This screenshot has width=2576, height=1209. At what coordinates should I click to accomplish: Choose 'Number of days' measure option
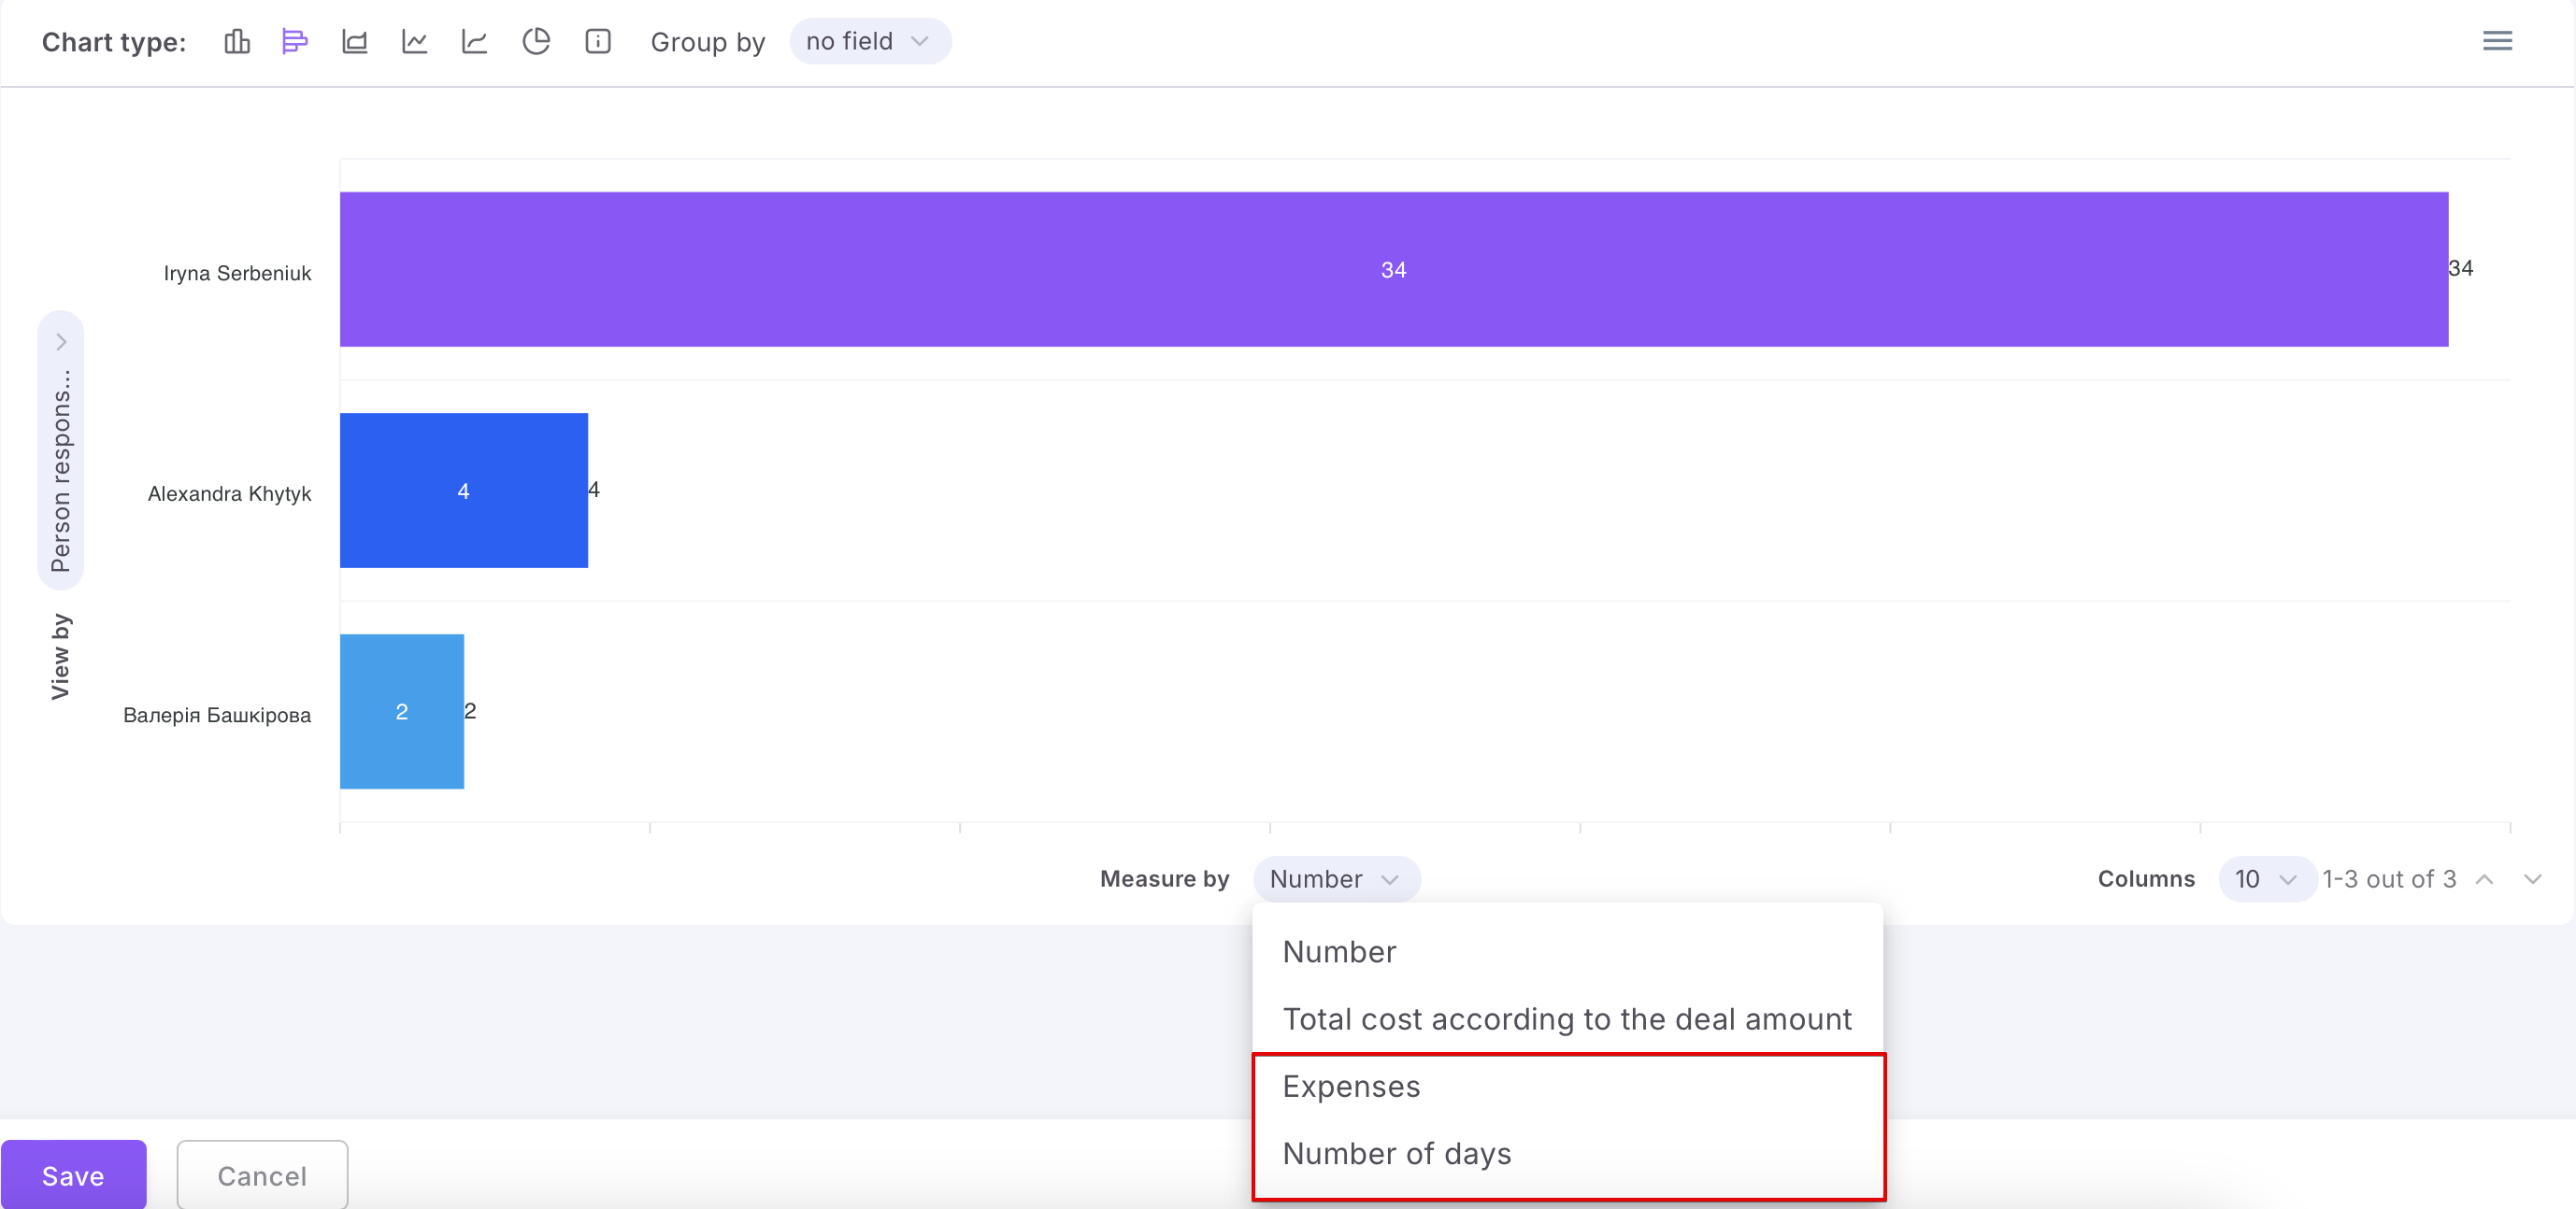coord(1396,1153)
